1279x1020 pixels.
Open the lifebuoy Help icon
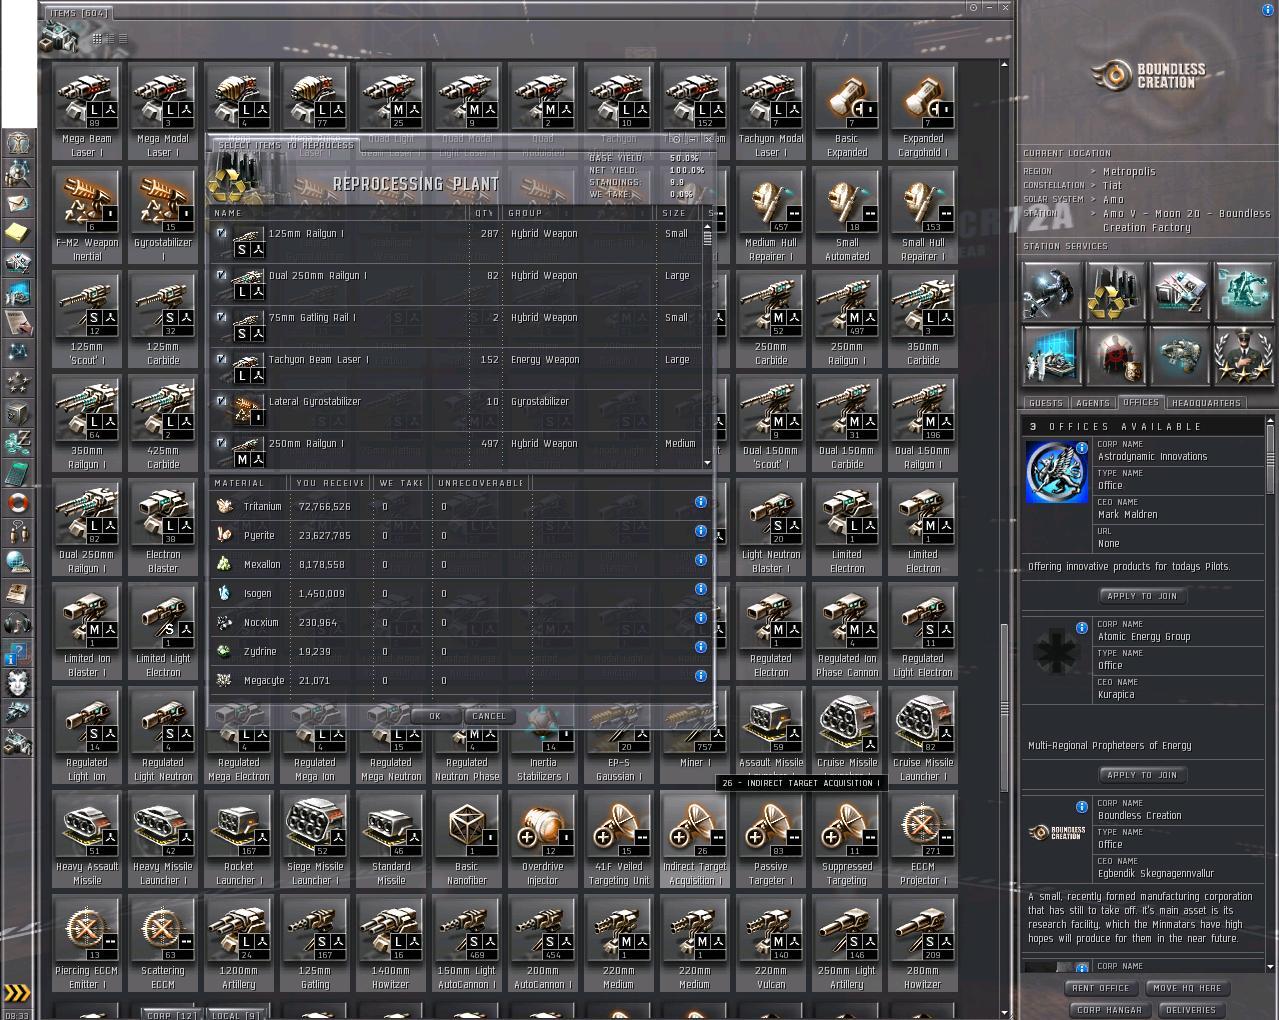18,503
